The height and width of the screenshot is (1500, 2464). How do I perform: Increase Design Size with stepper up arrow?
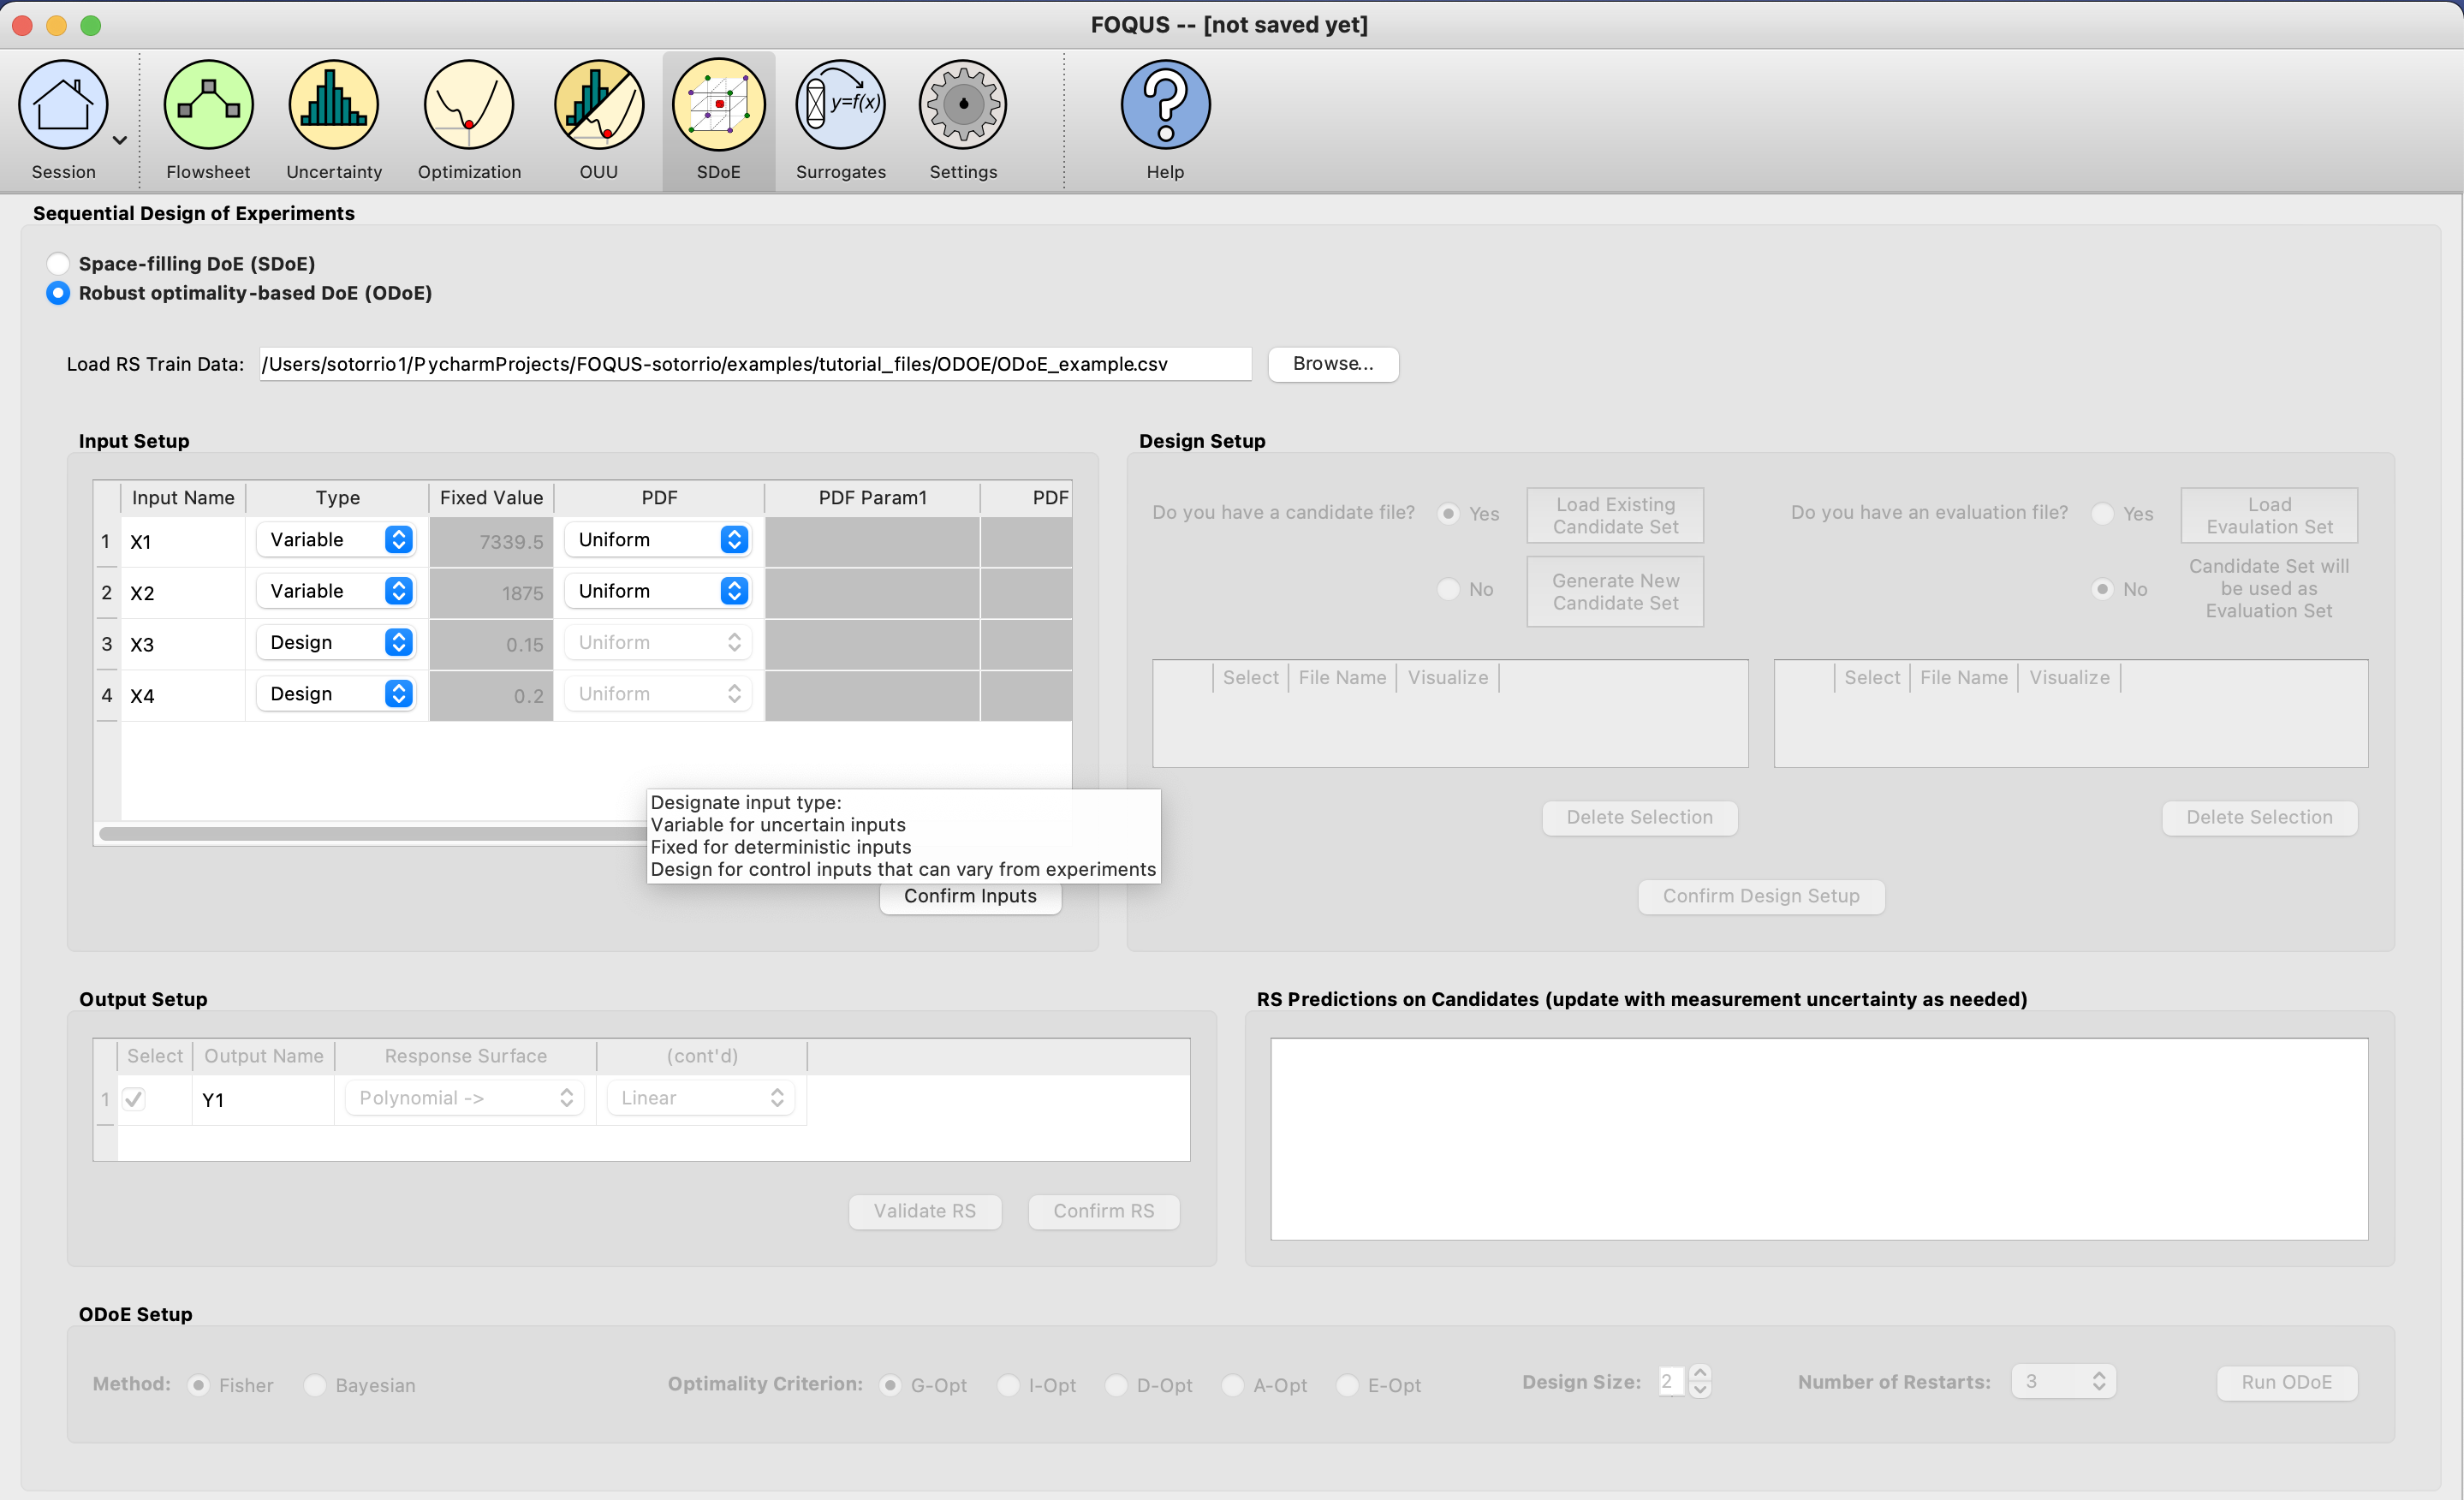tap(1700, 1374)
